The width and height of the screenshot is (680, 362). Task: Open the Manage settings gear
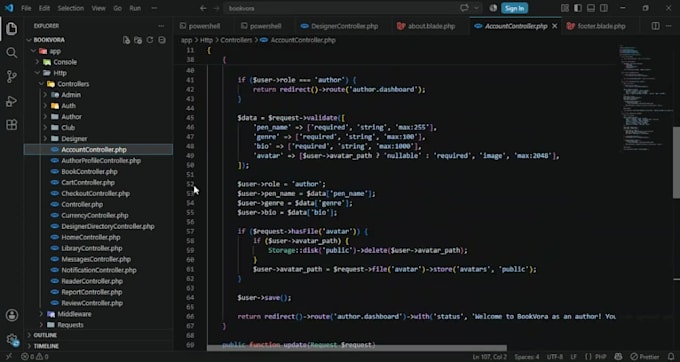tap(12, 339)
